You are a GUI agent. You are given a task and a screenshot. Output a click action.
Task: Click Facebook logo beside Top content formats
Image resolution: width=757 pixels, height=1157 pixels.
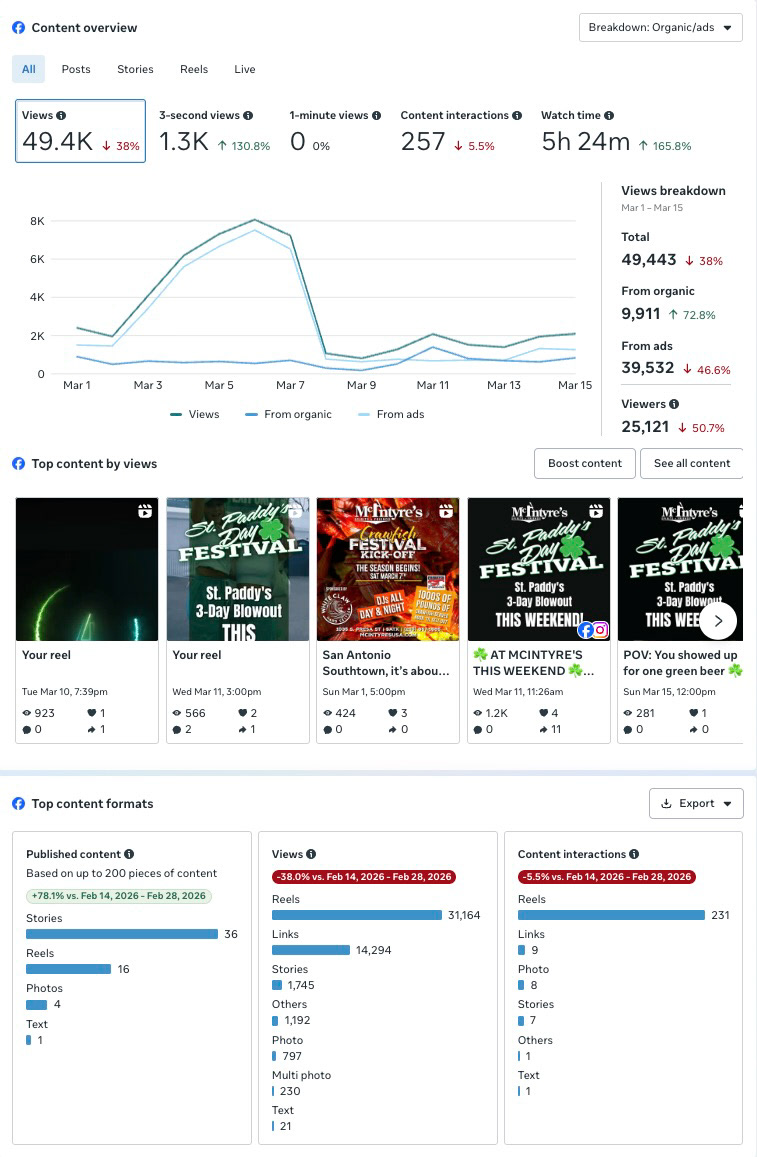coord(18,804)
